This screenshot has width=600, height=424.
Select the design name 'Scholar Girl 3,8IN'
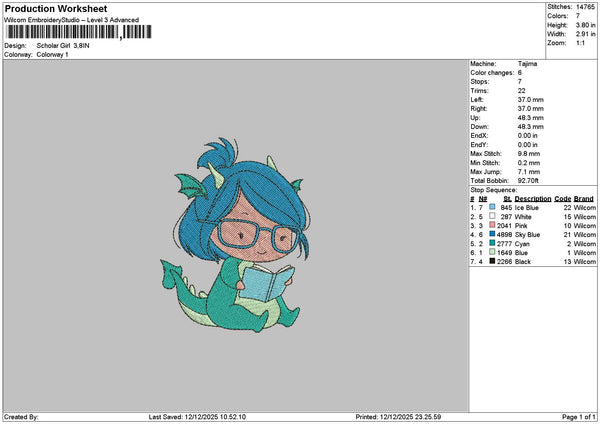pos(63,46)
